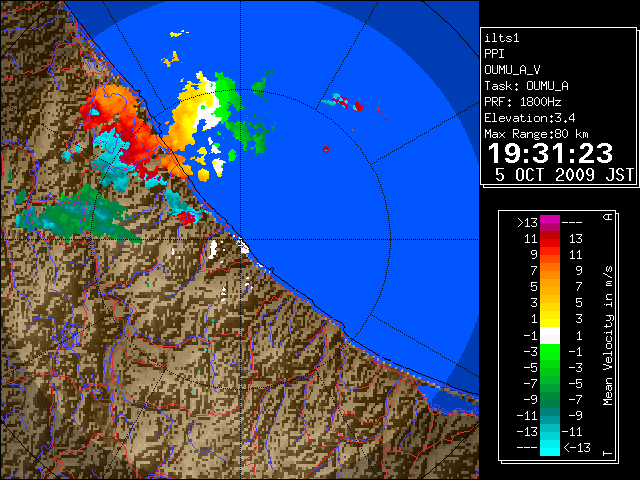Pick the bright cyan band on velocity scale
The image size is (640, 480).
(550, 447)
